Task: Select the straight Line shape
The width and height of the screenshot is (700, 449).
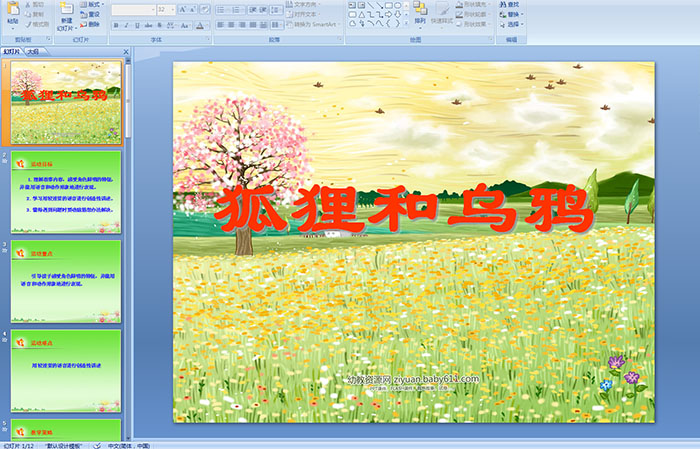Action: coord(371,5)
